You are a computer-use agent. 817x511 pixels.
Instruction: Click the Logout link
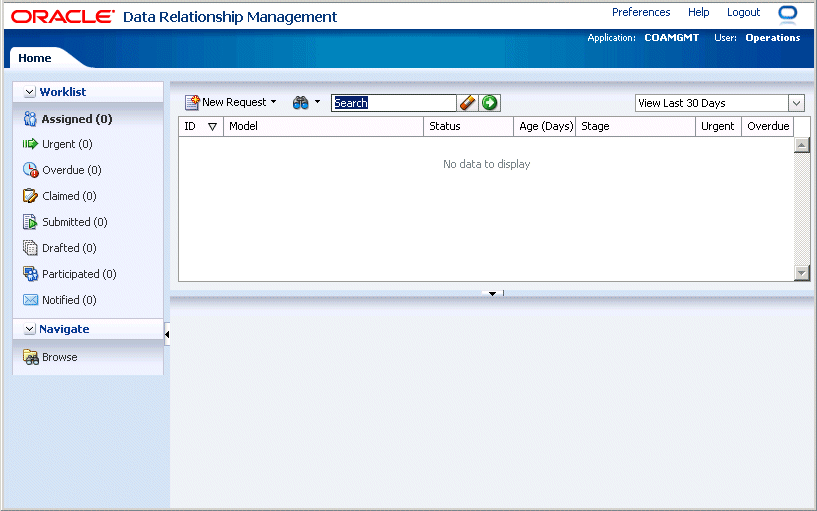pyautogui.click(x=744, y=12)
